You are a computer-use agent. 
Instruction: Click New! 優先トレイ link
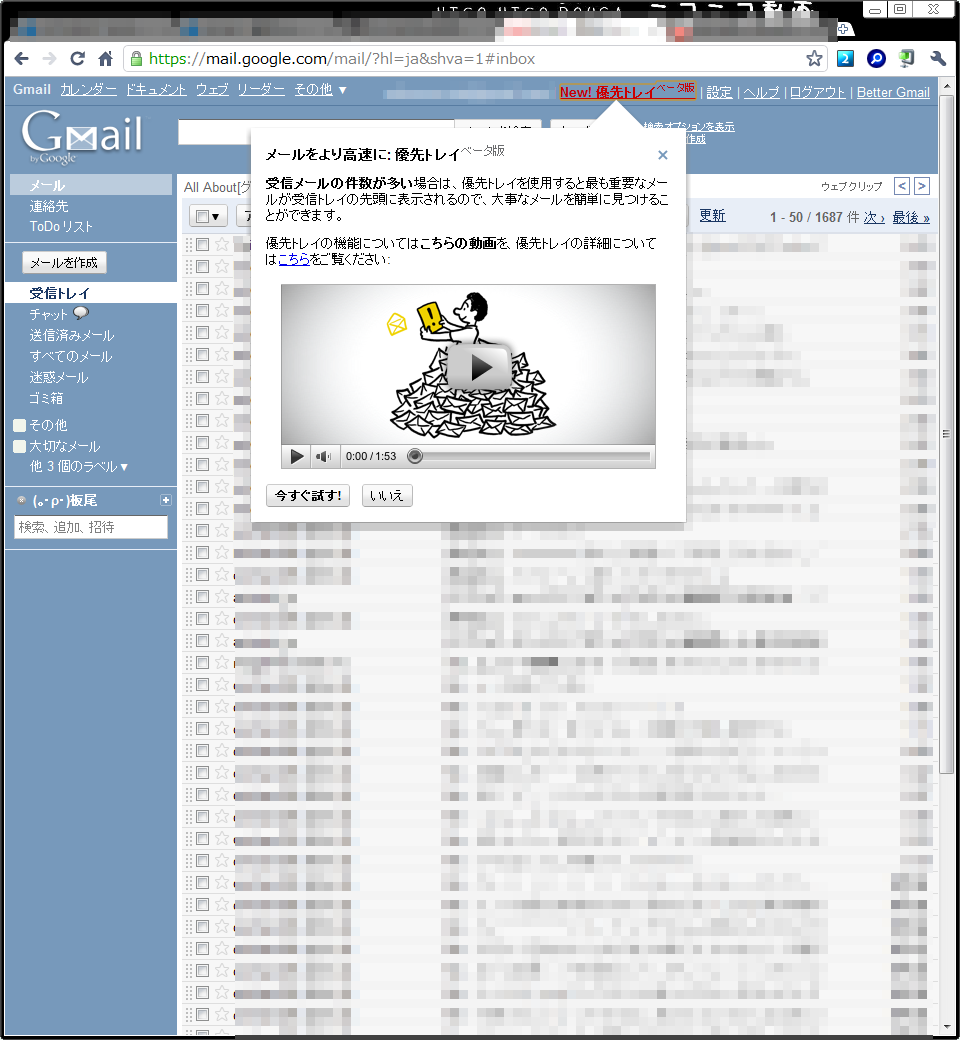click(x=626, y=92)
